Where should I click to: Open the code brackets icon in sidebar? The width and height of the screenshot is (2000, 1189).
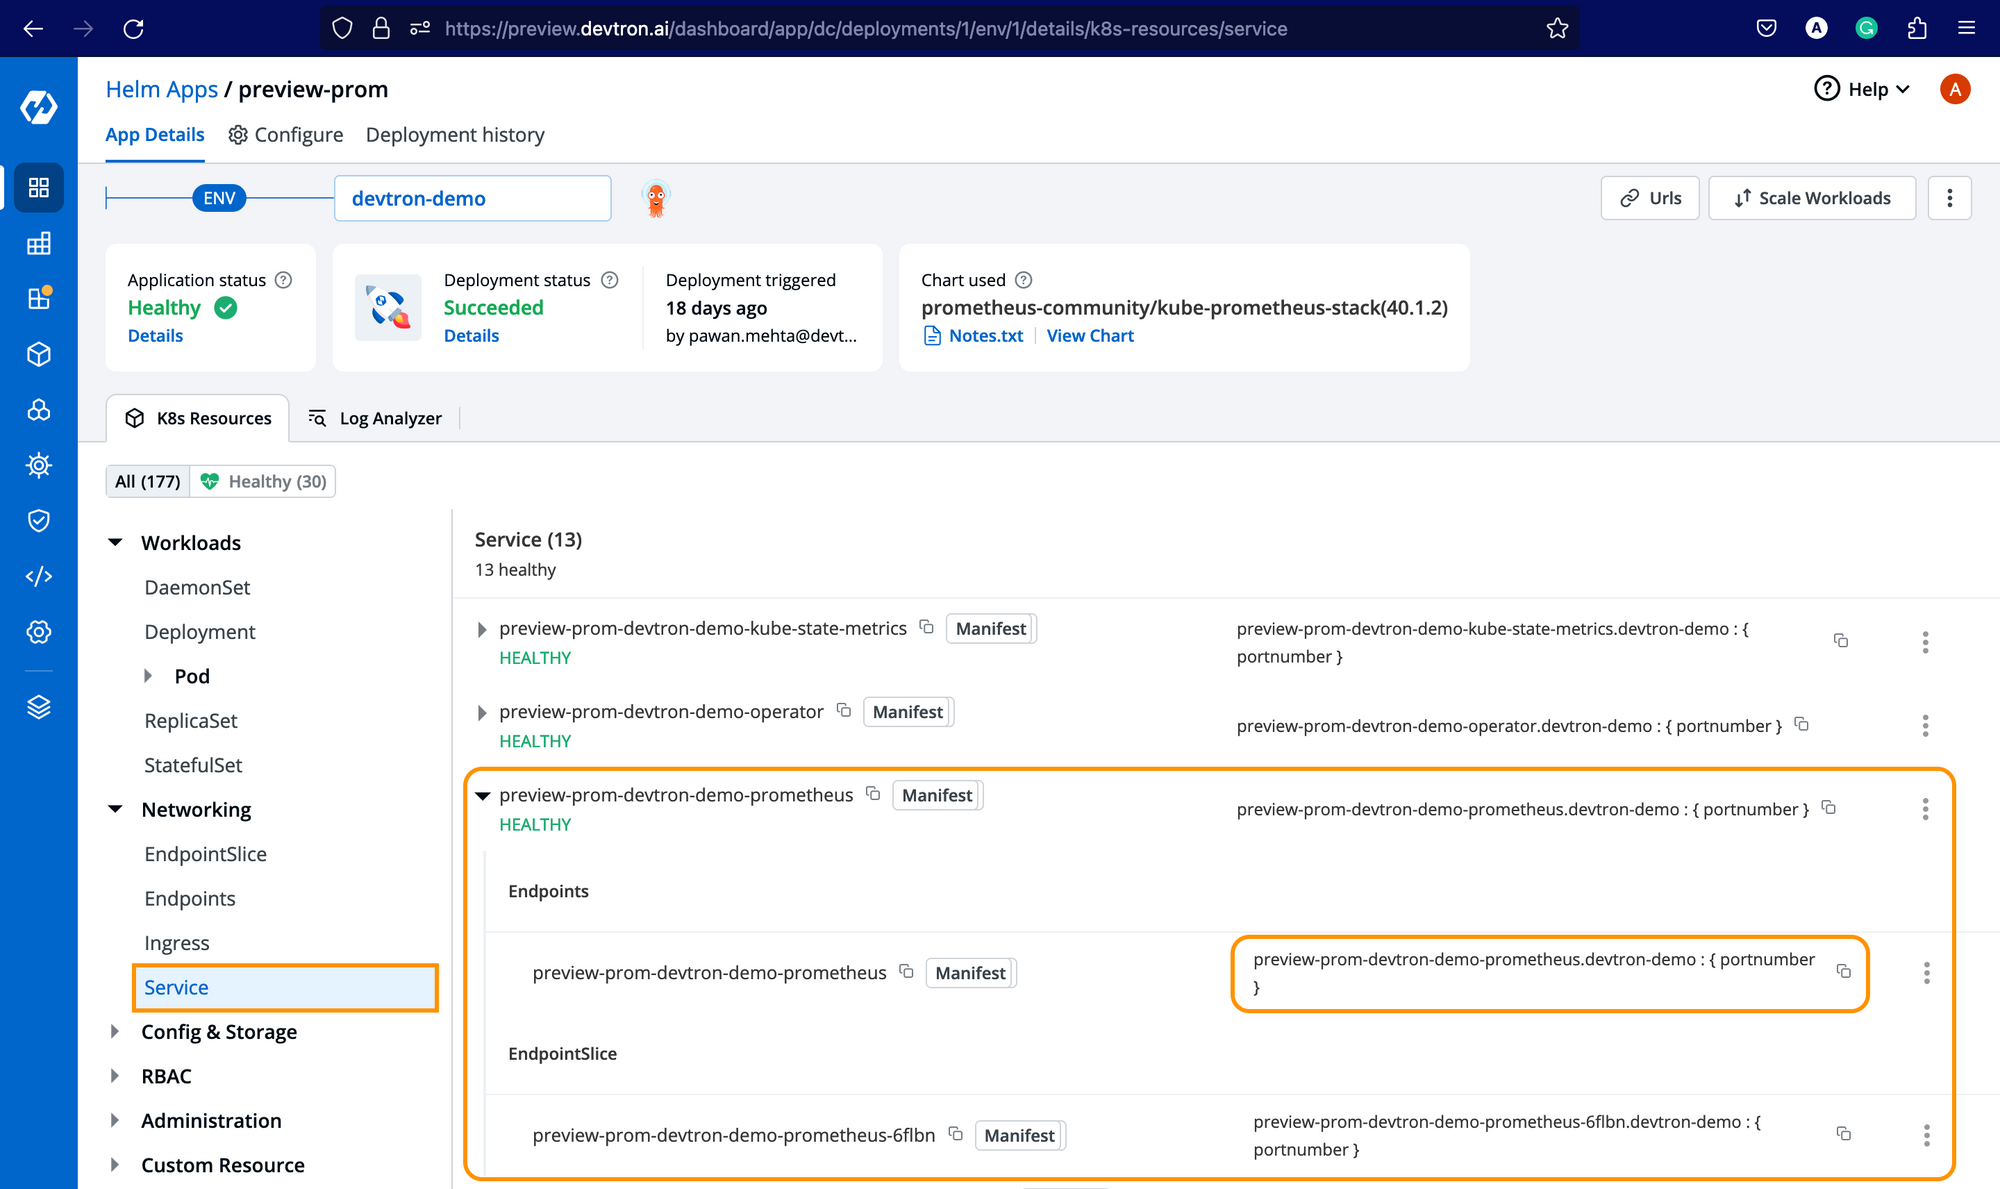click(x=39, y=576)
